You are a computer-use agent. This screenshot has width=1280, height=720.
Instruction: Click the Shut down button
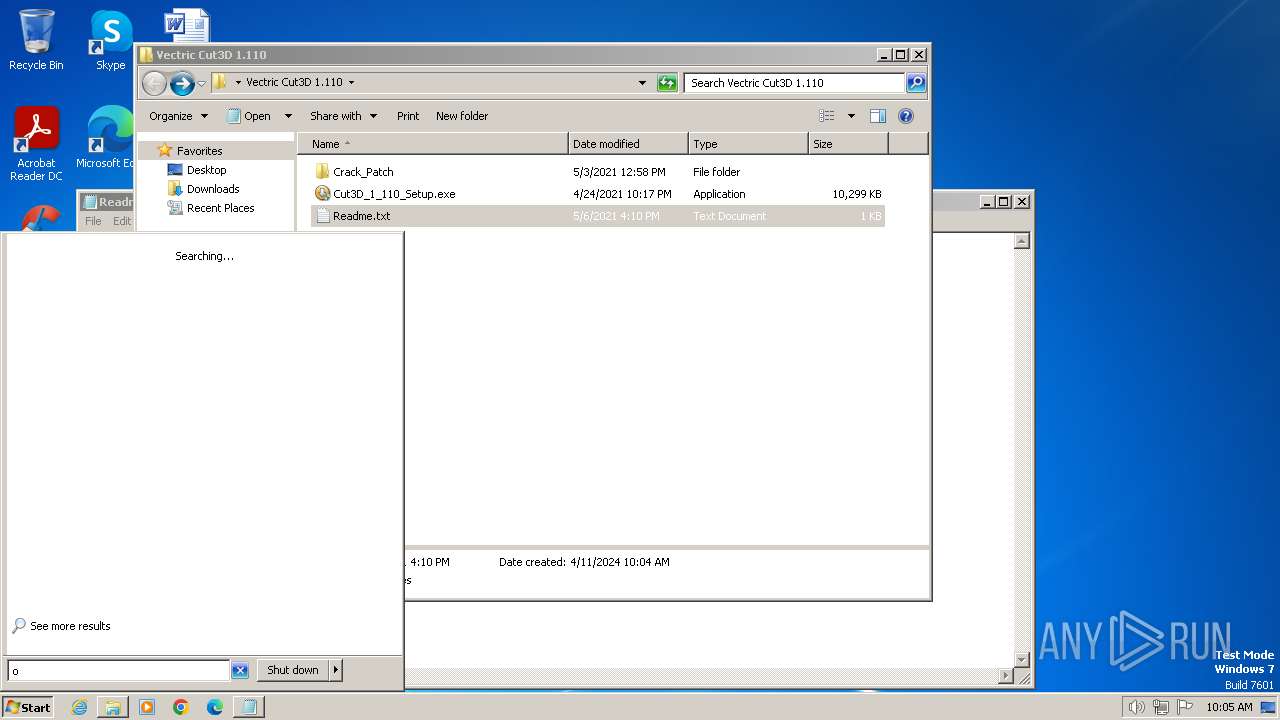click(x=293, y=670)
